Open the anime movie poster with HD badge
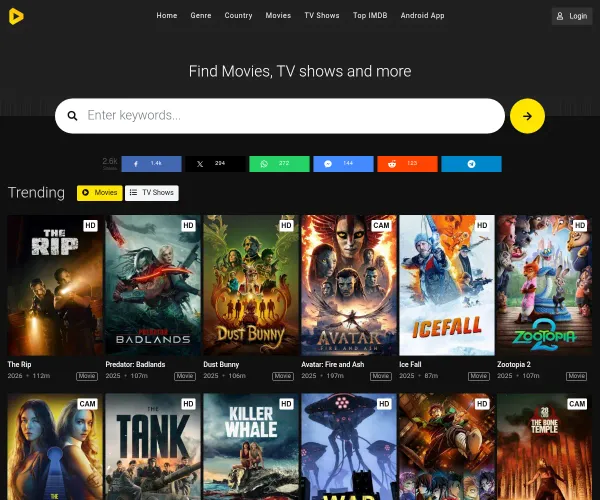Image resolution: width=600 pixels, height=500 pixels. coord(447,446)
